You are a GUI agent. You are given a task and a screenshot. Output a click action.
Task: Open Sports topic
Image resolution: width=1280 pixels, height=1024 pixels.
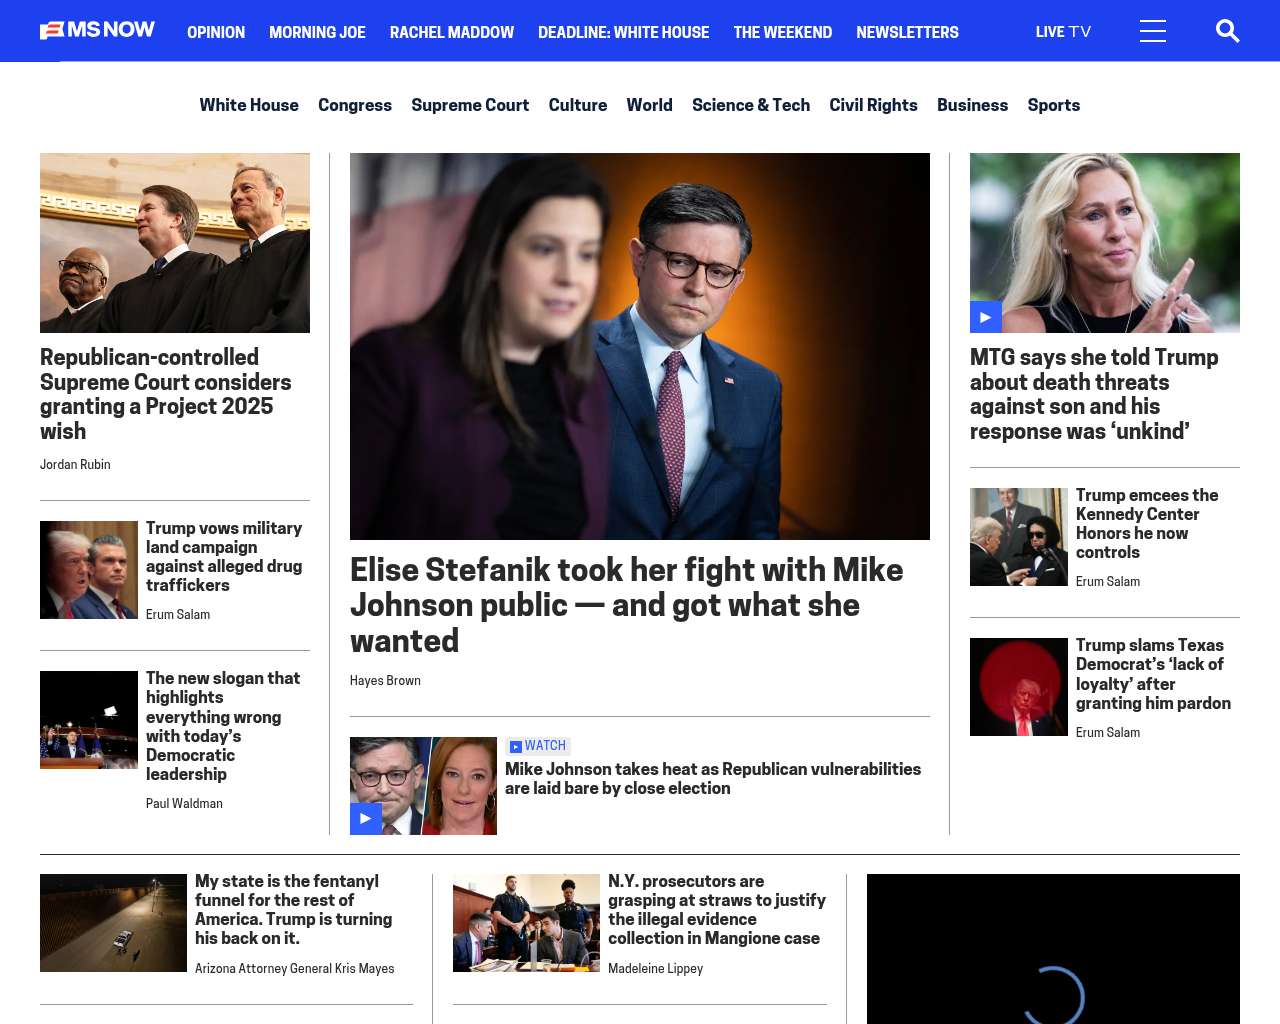tap(1054, 105)
